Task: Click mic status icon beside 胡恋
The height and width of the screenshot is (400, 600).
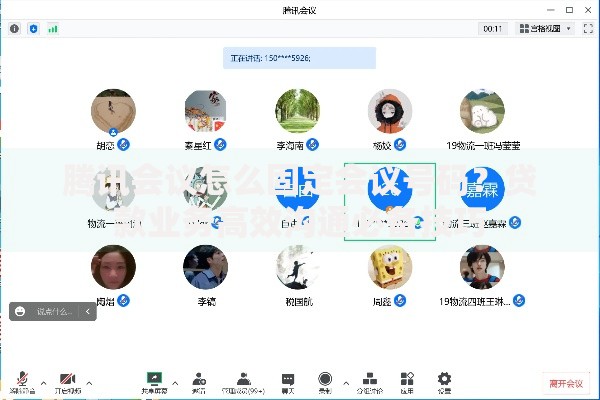Action: tap(123, 145)
